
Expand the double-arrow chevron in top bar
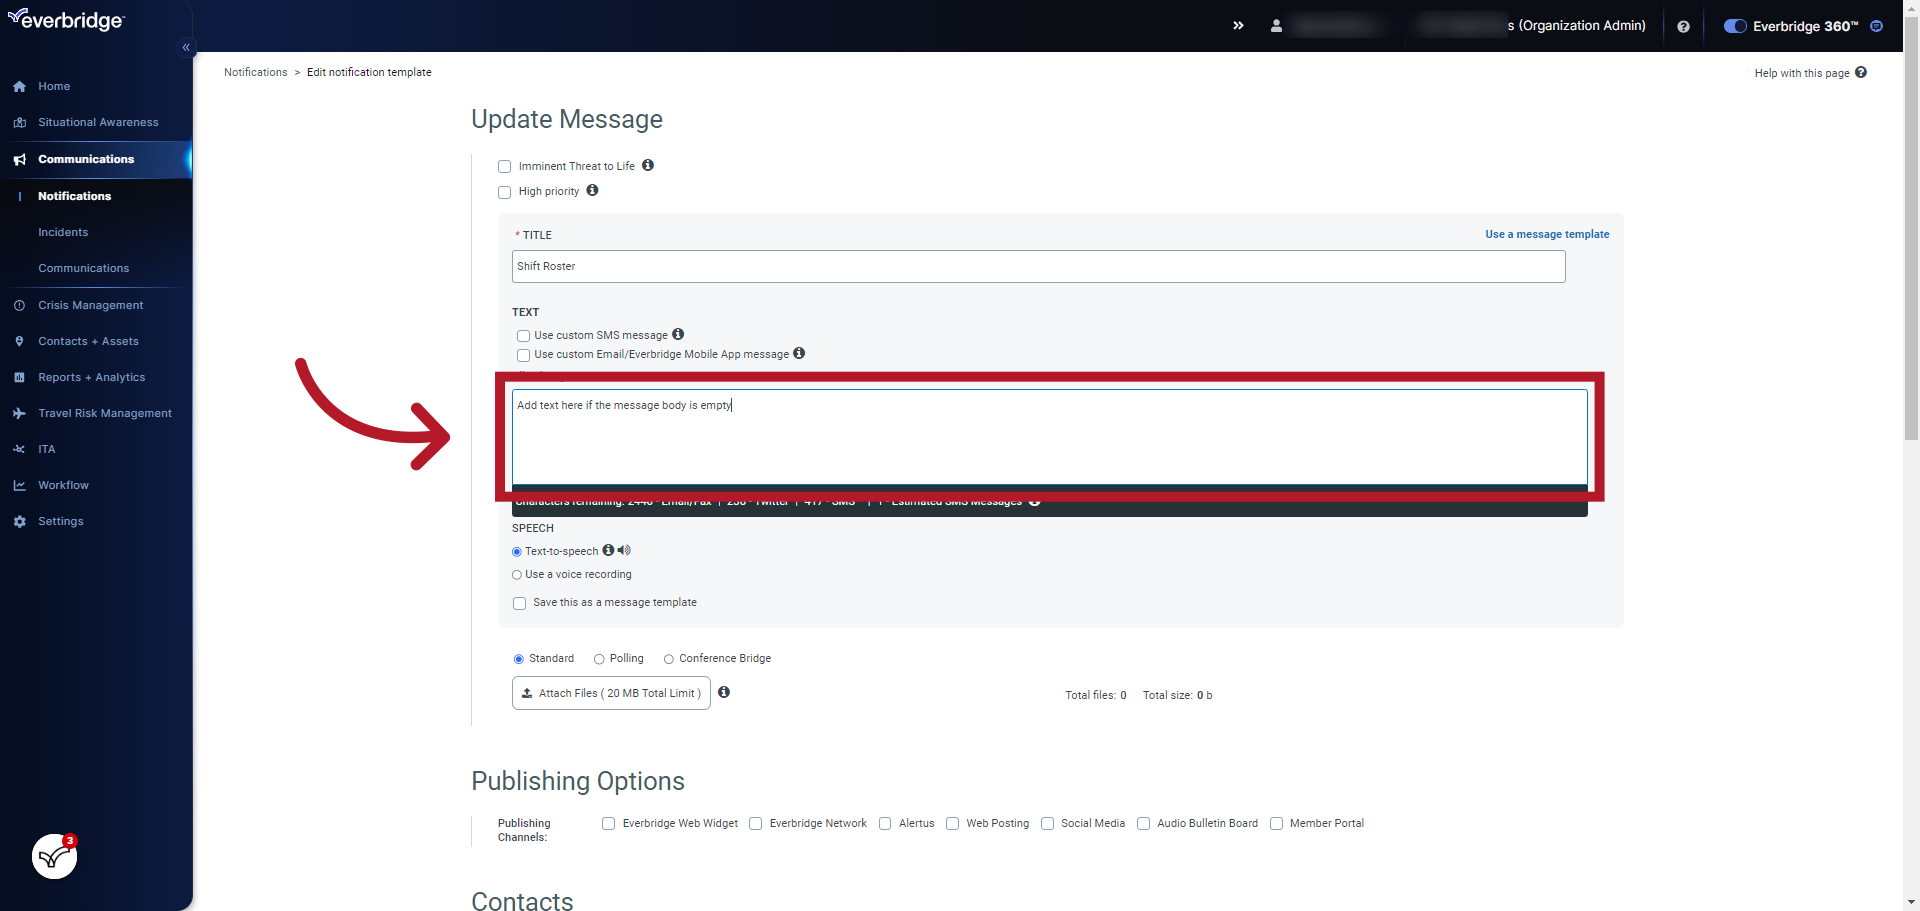coord(1238,25)
